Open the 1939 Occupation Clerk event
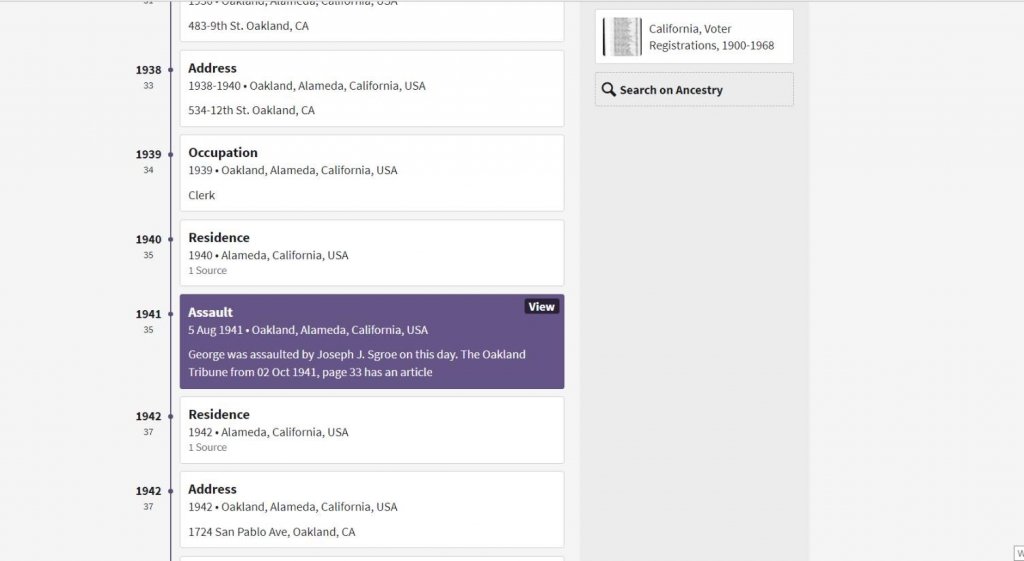This screenshot has width=1024, height=561. coord(371,174)
